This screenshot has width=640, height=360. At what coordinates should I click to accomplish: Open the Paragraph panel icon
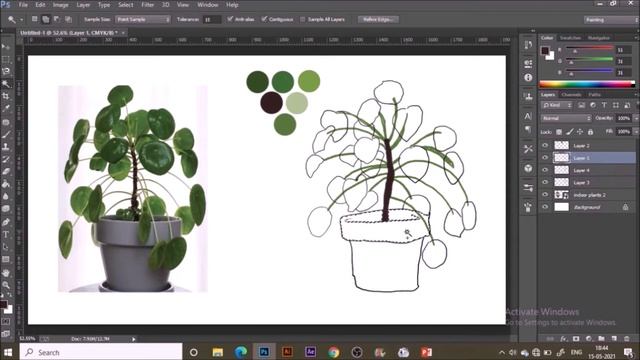[x=528, y=129]
